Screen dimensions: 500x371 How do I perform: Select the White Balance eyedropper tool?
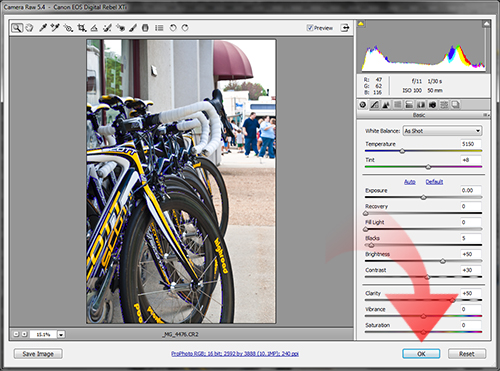(43, 28)
